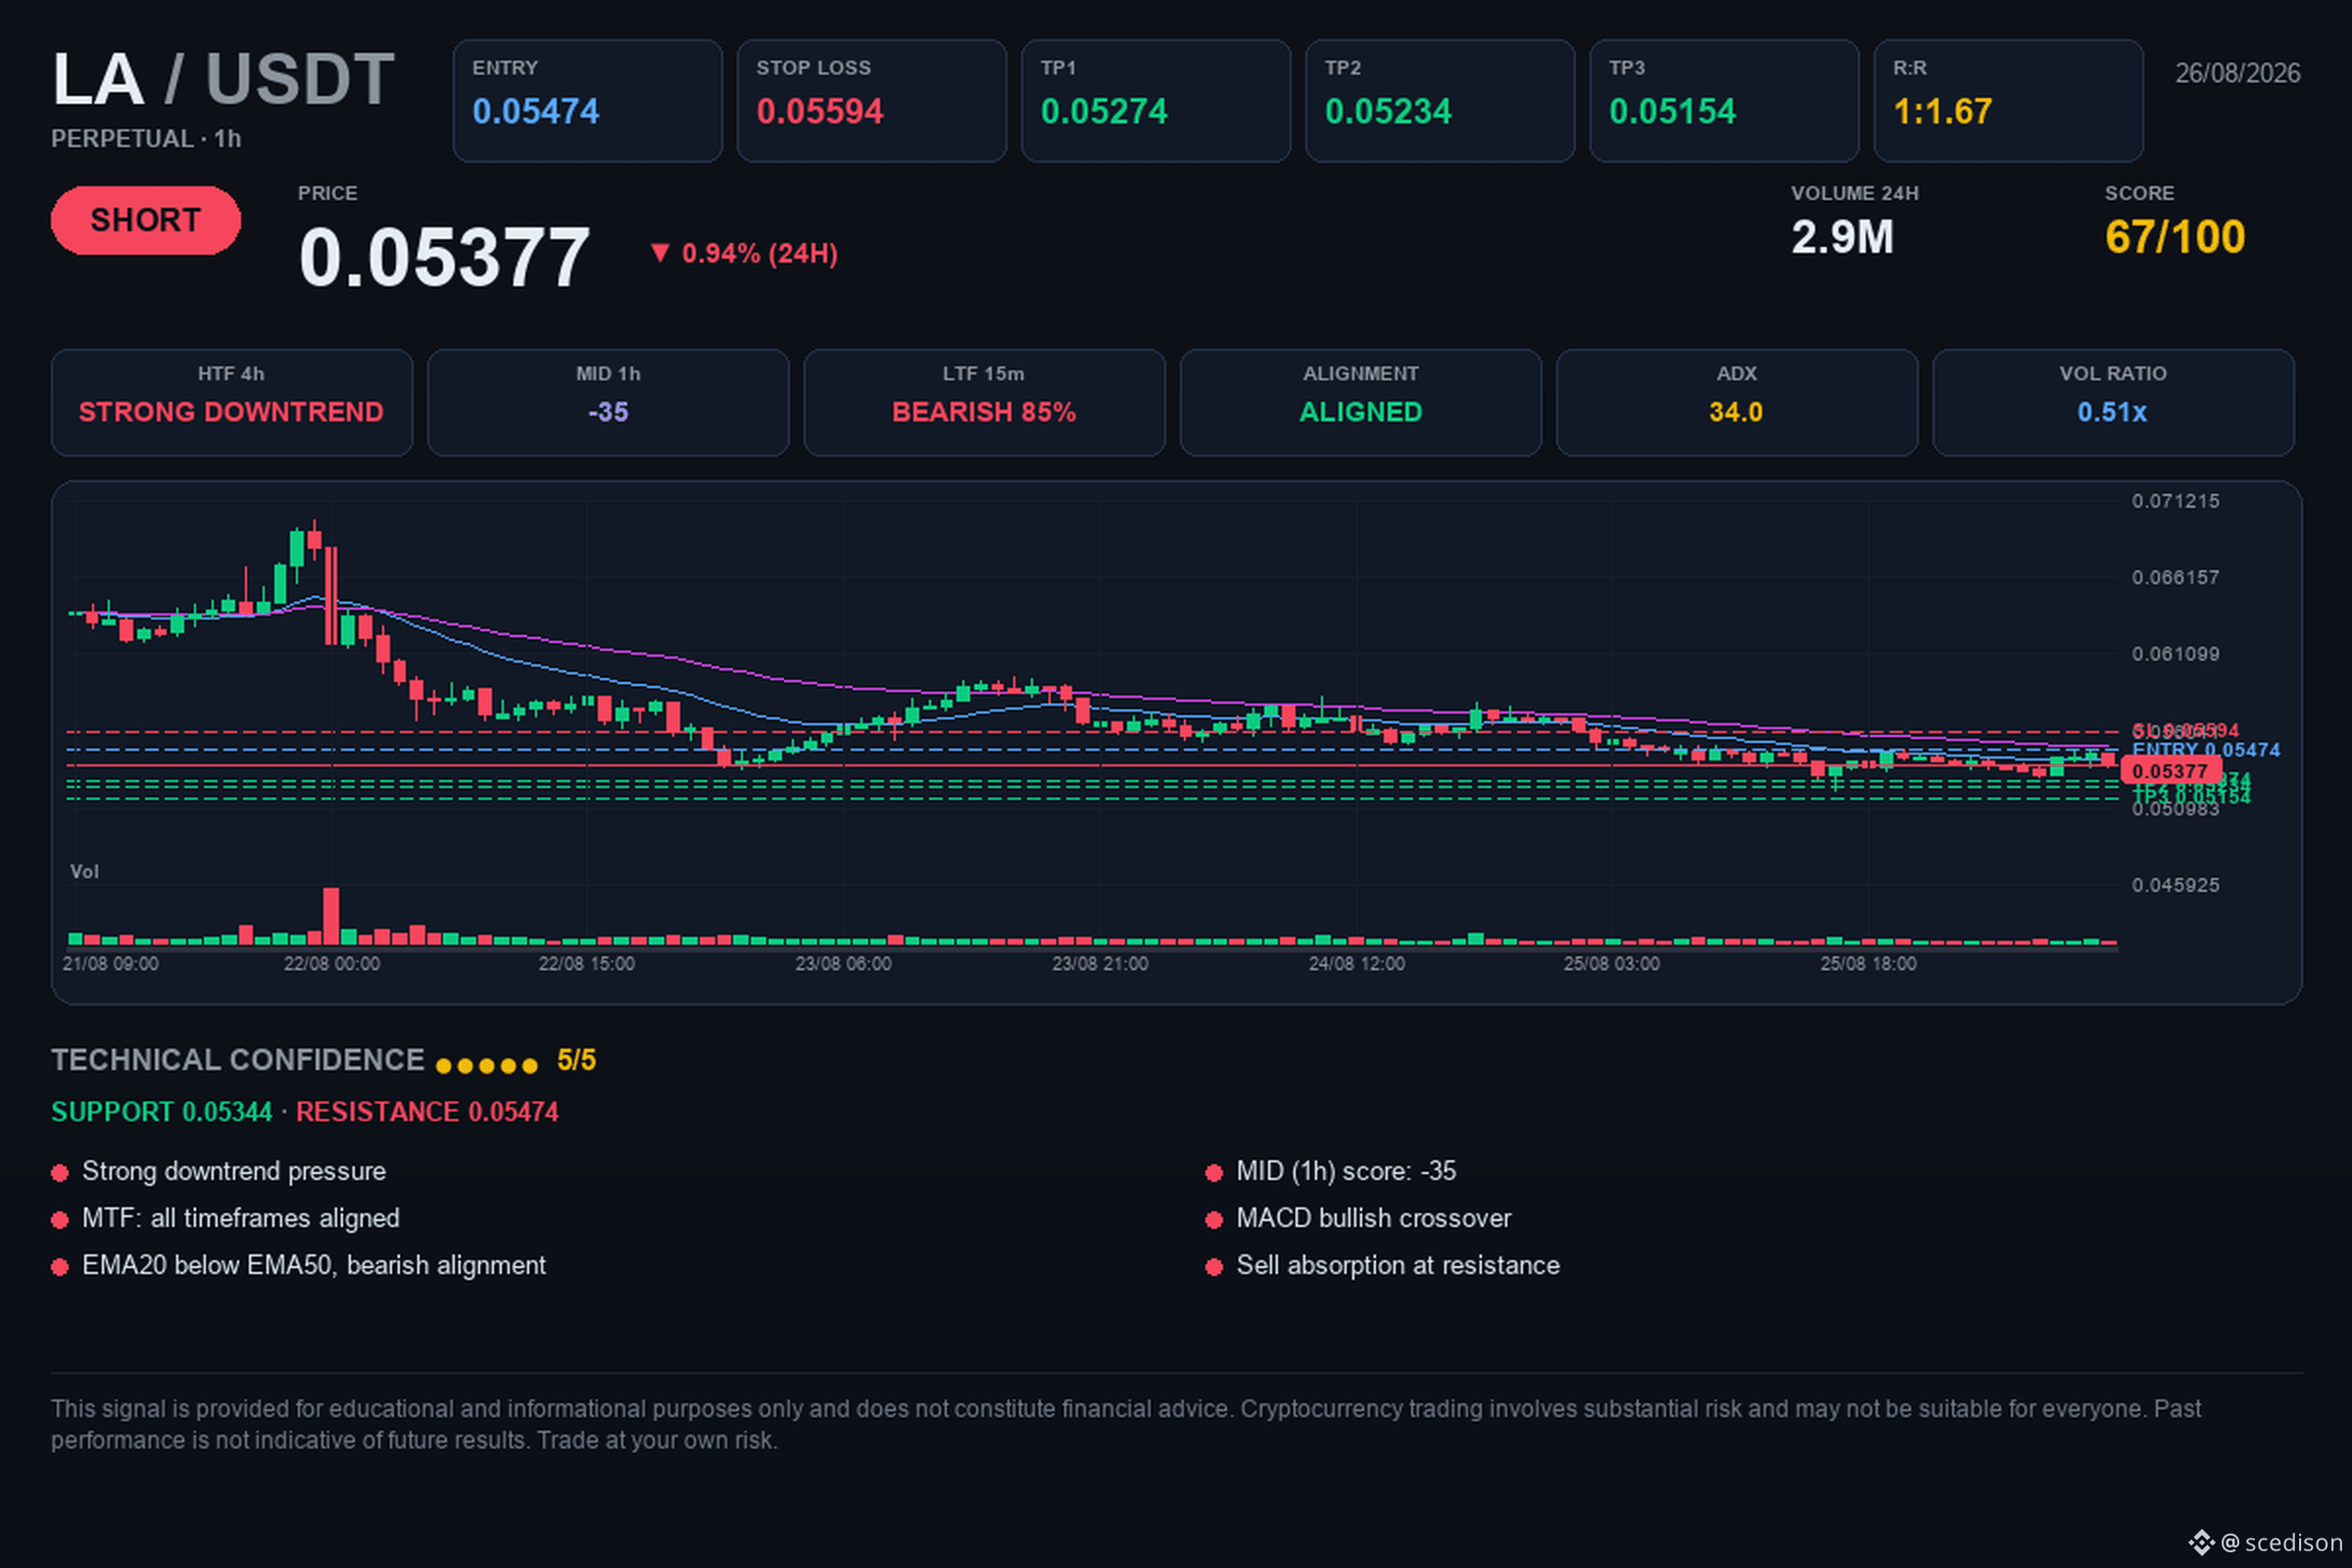Viewport: 2352px width, 1568px height.
Task: Click the SHORT signal badge
Action: click(146, 220)
